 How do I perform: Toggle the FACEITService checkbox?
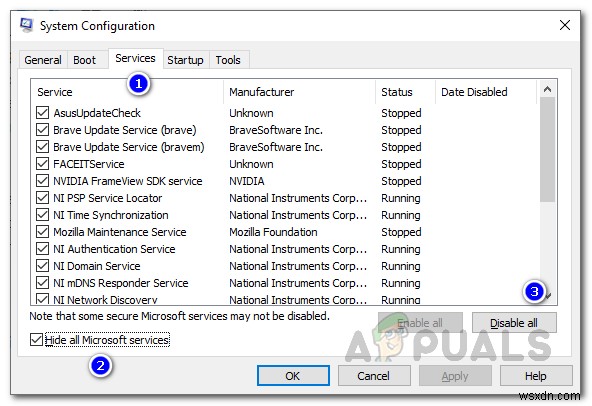42,164
